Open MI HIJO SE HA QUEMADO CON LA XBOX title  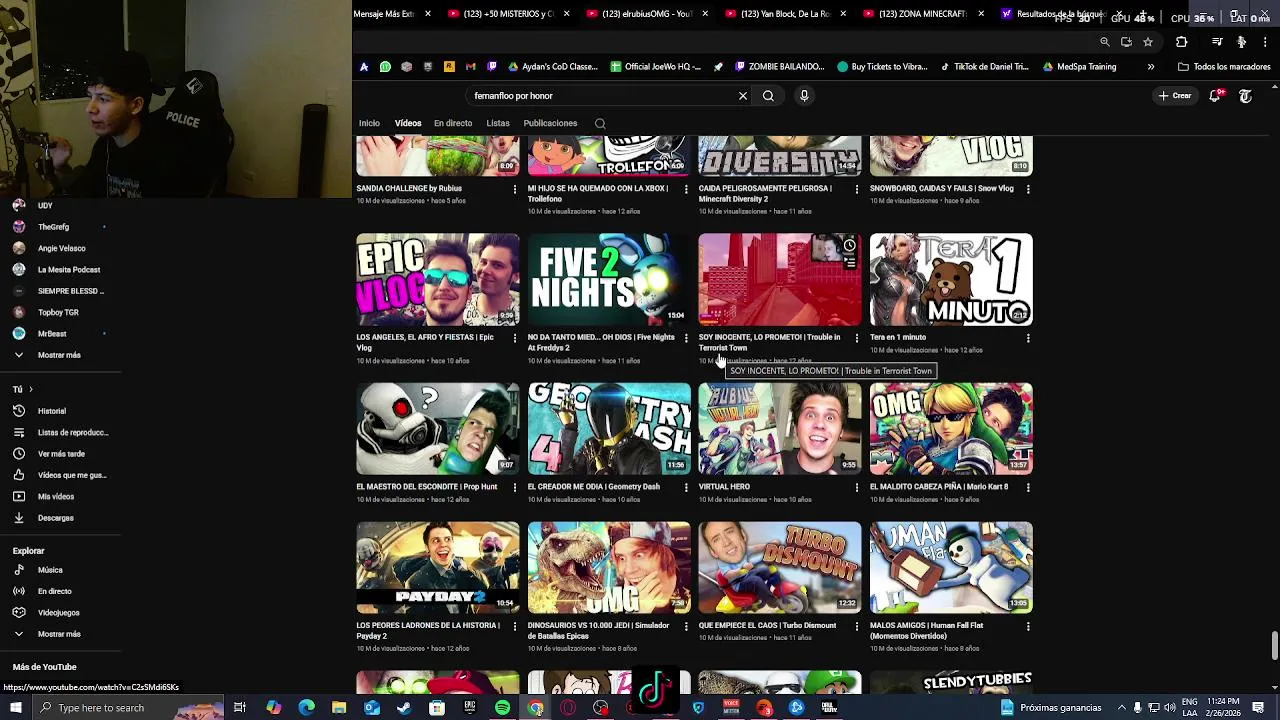point(598,193)
